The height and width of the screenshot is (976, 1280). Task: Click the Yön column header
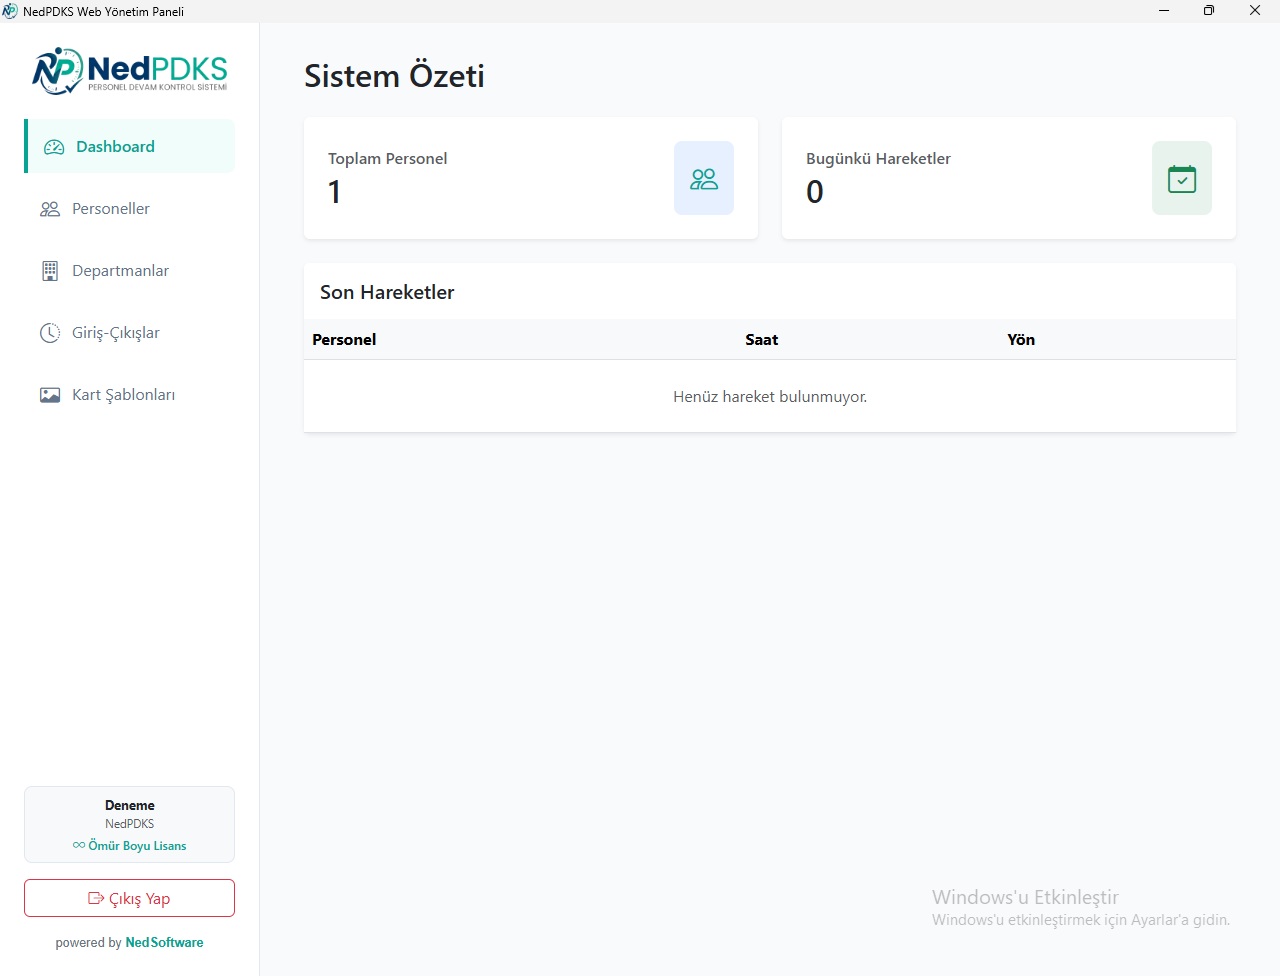click(1021, 340)
